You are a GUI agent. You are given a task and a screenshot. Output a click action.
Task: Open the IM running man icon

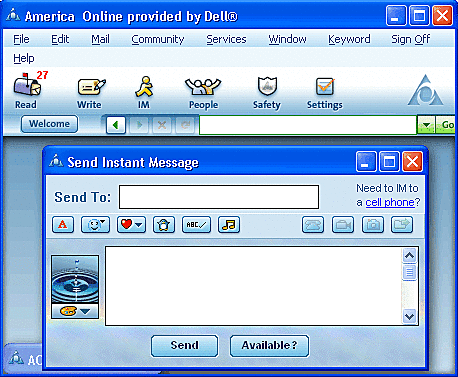pos(144,91)
